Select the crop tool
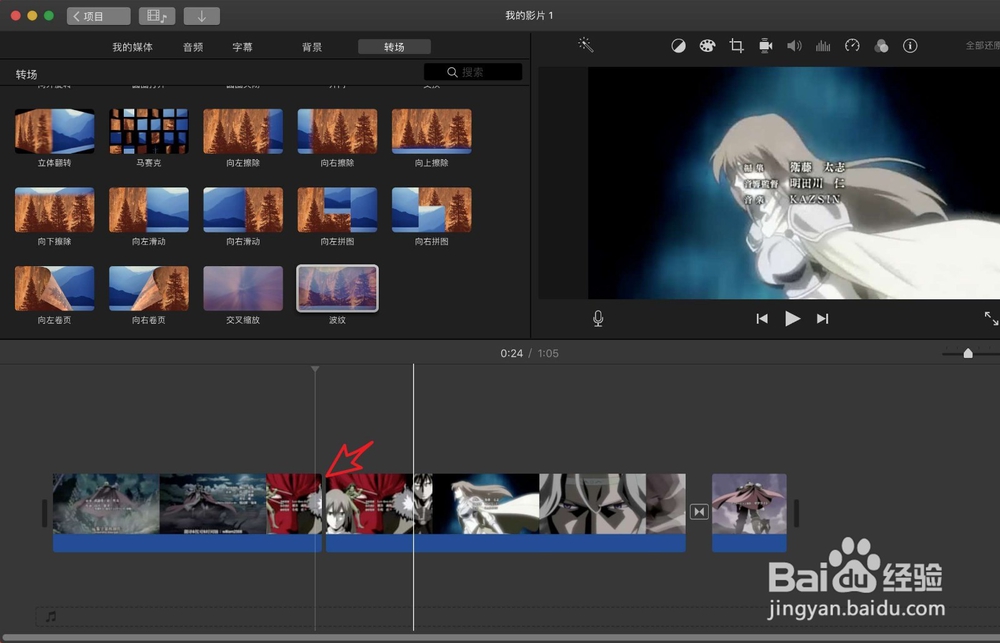Image resolution: width=1000 pixels, height=643 pixels. click(x=737, y=46)
